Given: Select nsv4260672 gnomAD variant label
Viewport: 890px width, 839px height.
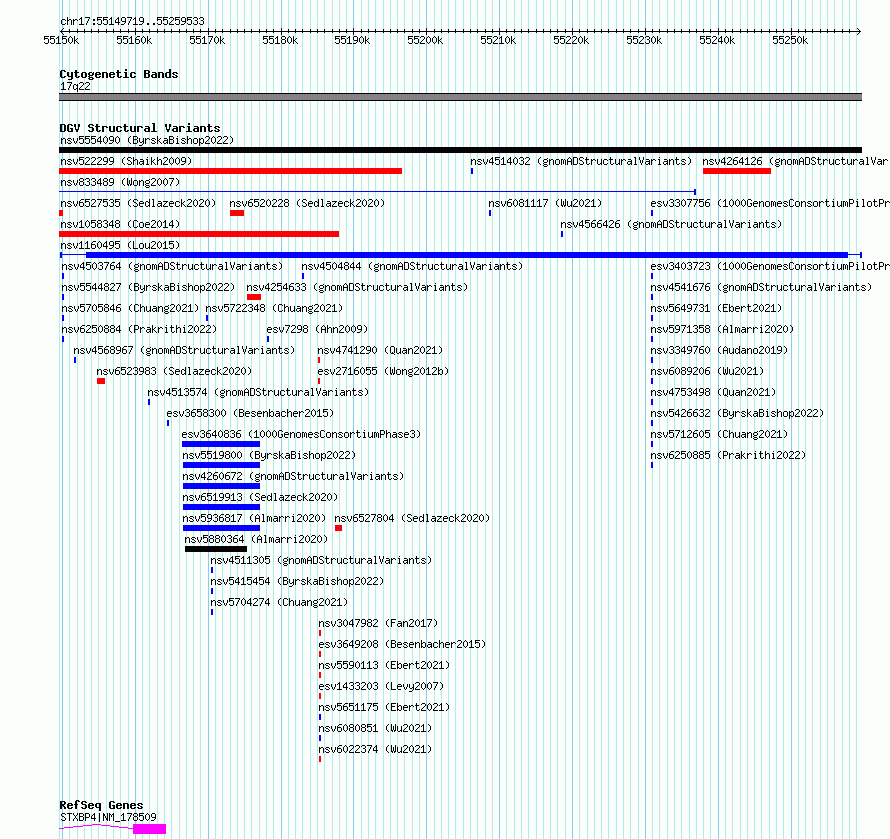Looking at the screenshot, I should (x=293, y=476).
